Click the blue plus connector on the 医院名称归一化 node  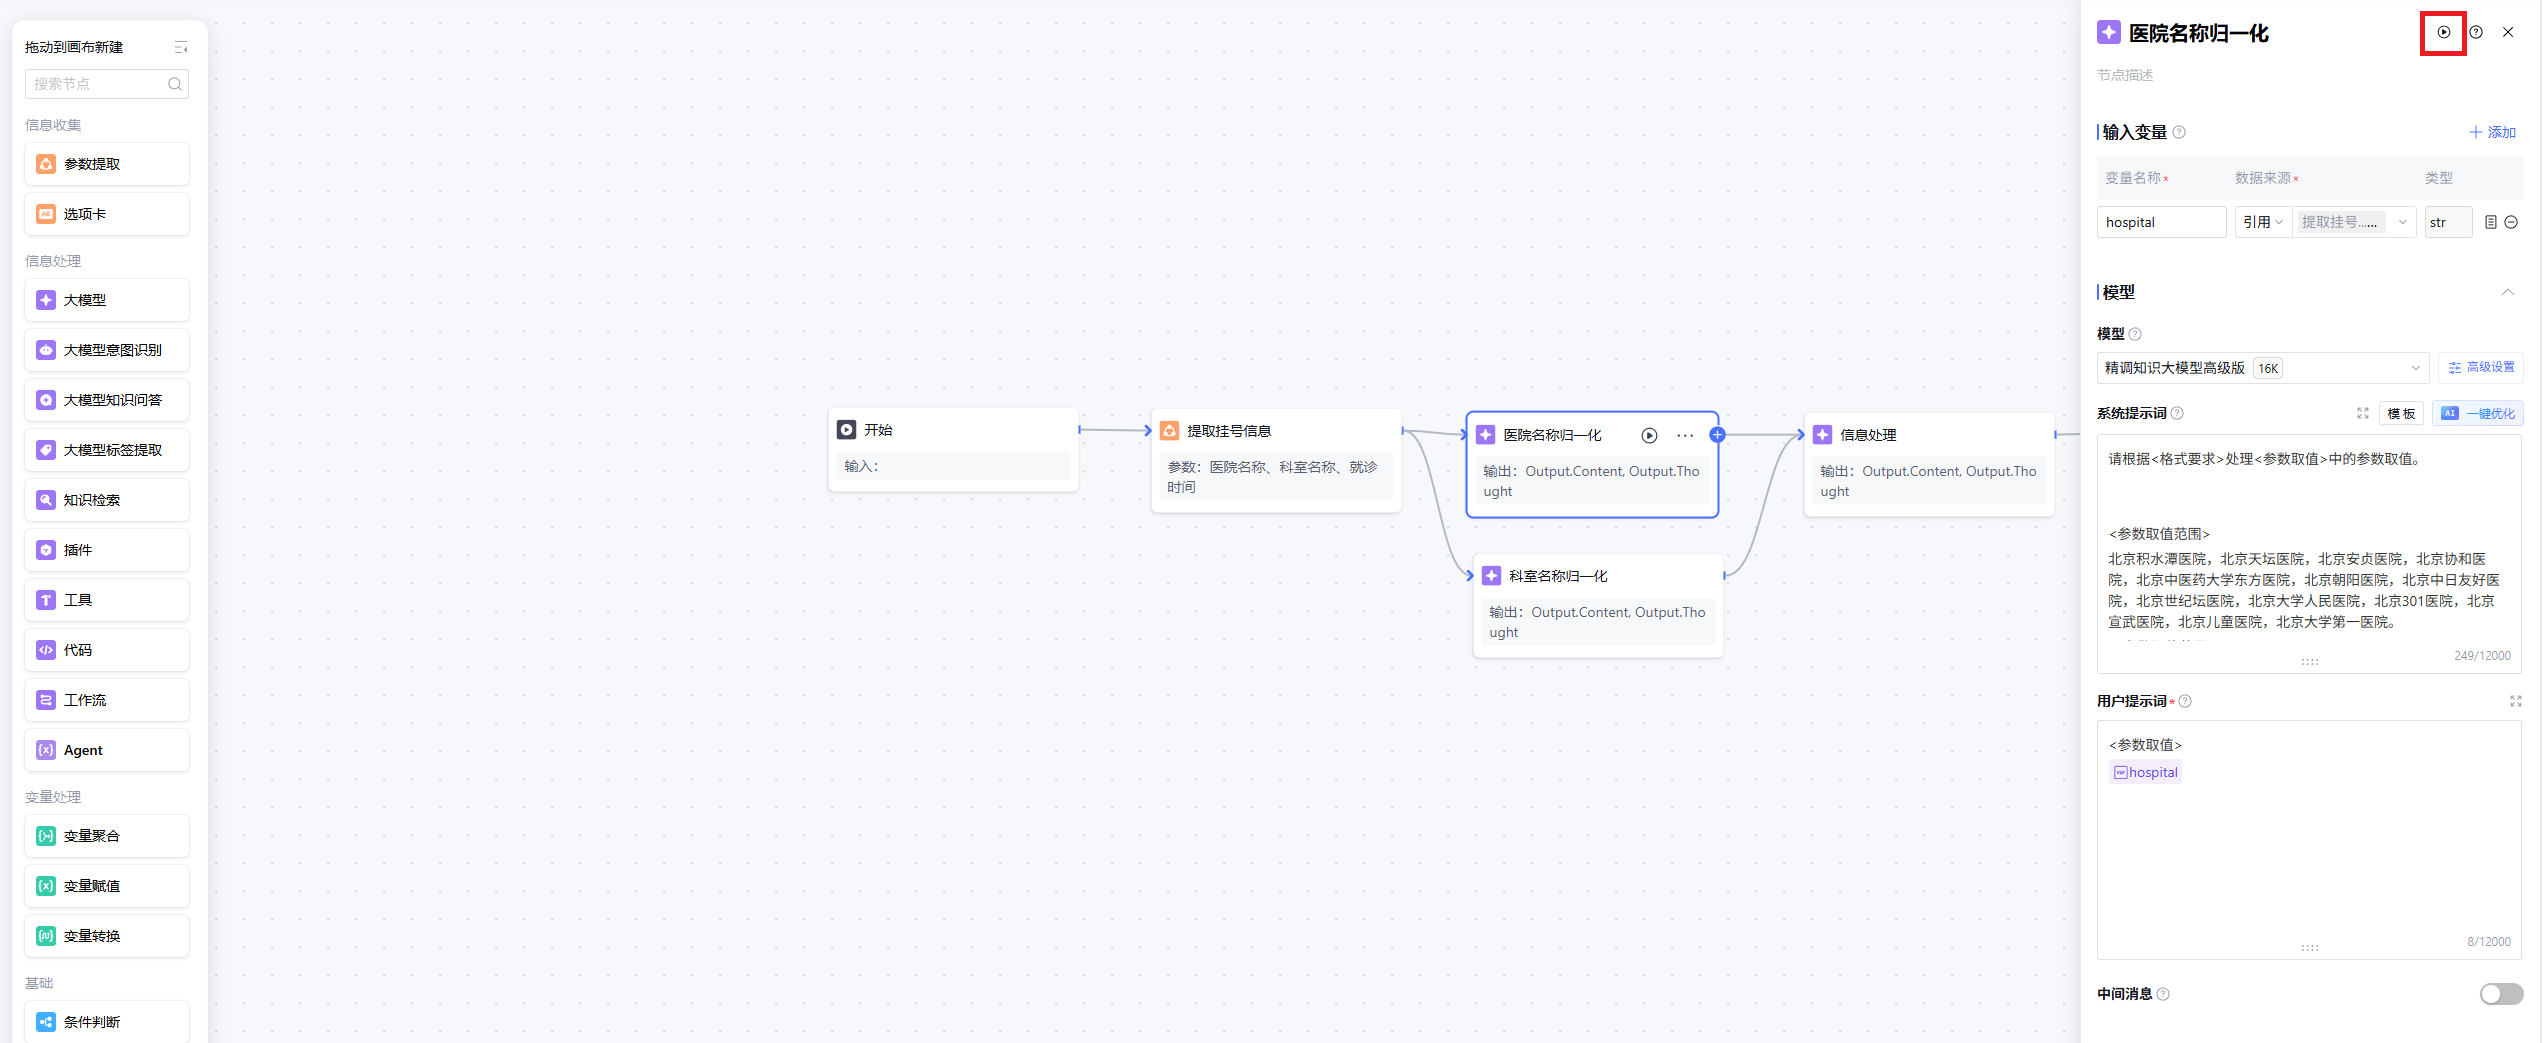(1717, 434)
